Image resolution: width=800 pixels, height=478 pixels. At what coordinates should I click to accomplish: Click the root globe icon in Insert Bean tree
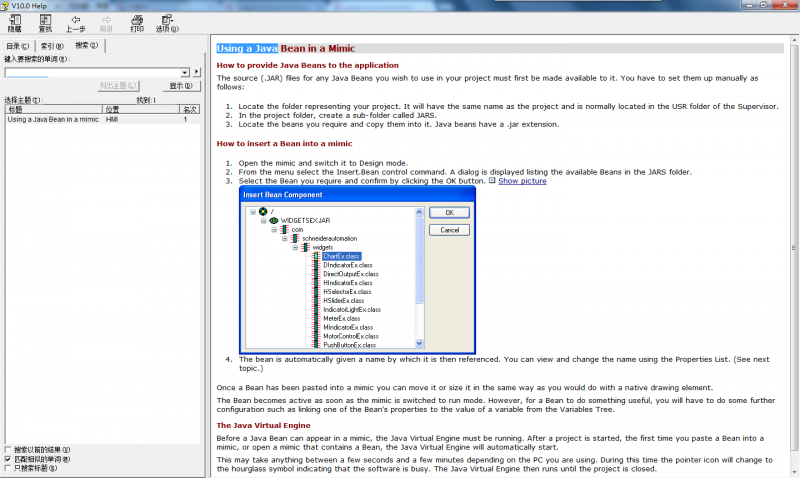[263, 211]
